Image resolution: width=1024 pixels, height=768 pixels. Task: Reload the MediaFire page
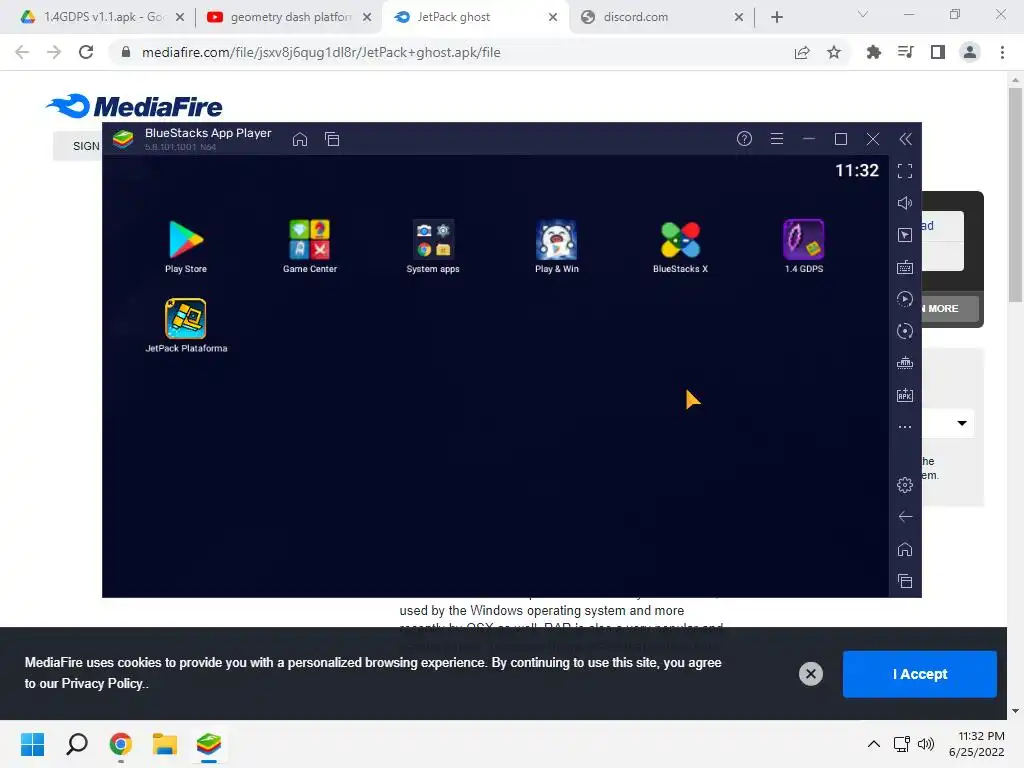[x=86, y=52]
